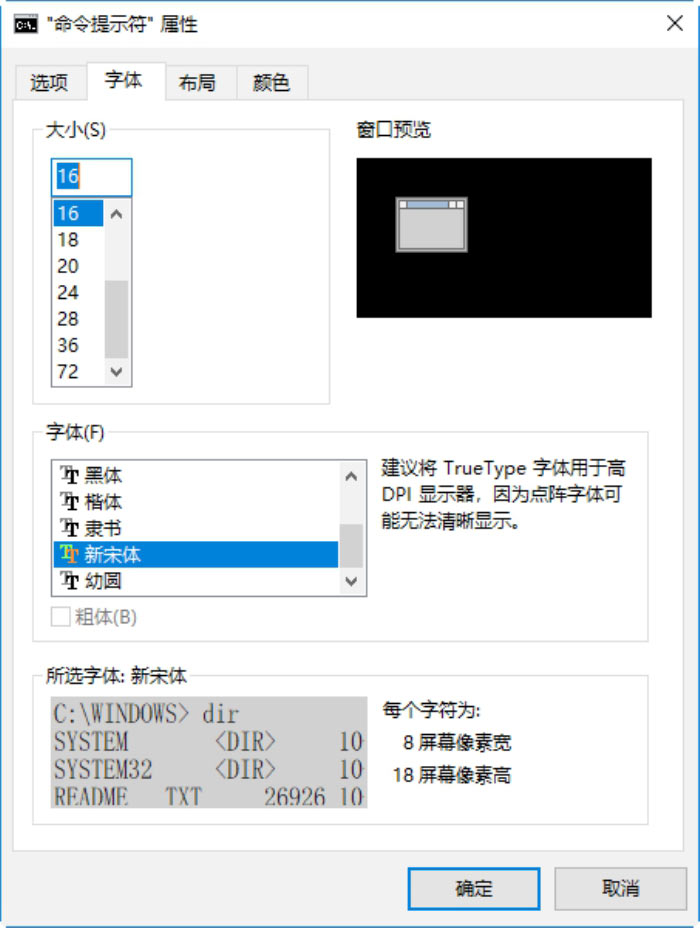Click the size list scrollbar thumb
Viewport: 700px width, 928px height.
click(x=117, y=319)
